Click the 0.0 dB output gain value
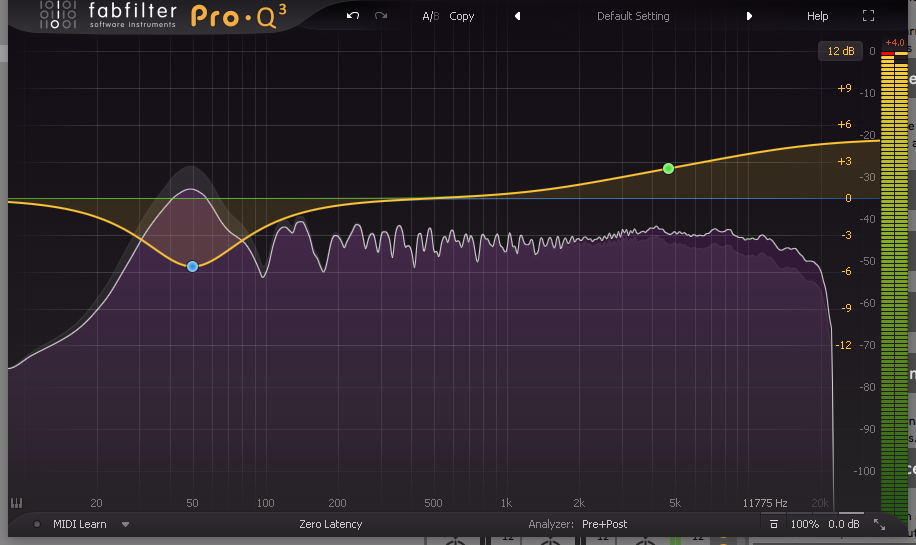916x545 pixels. tap(844, 524)
